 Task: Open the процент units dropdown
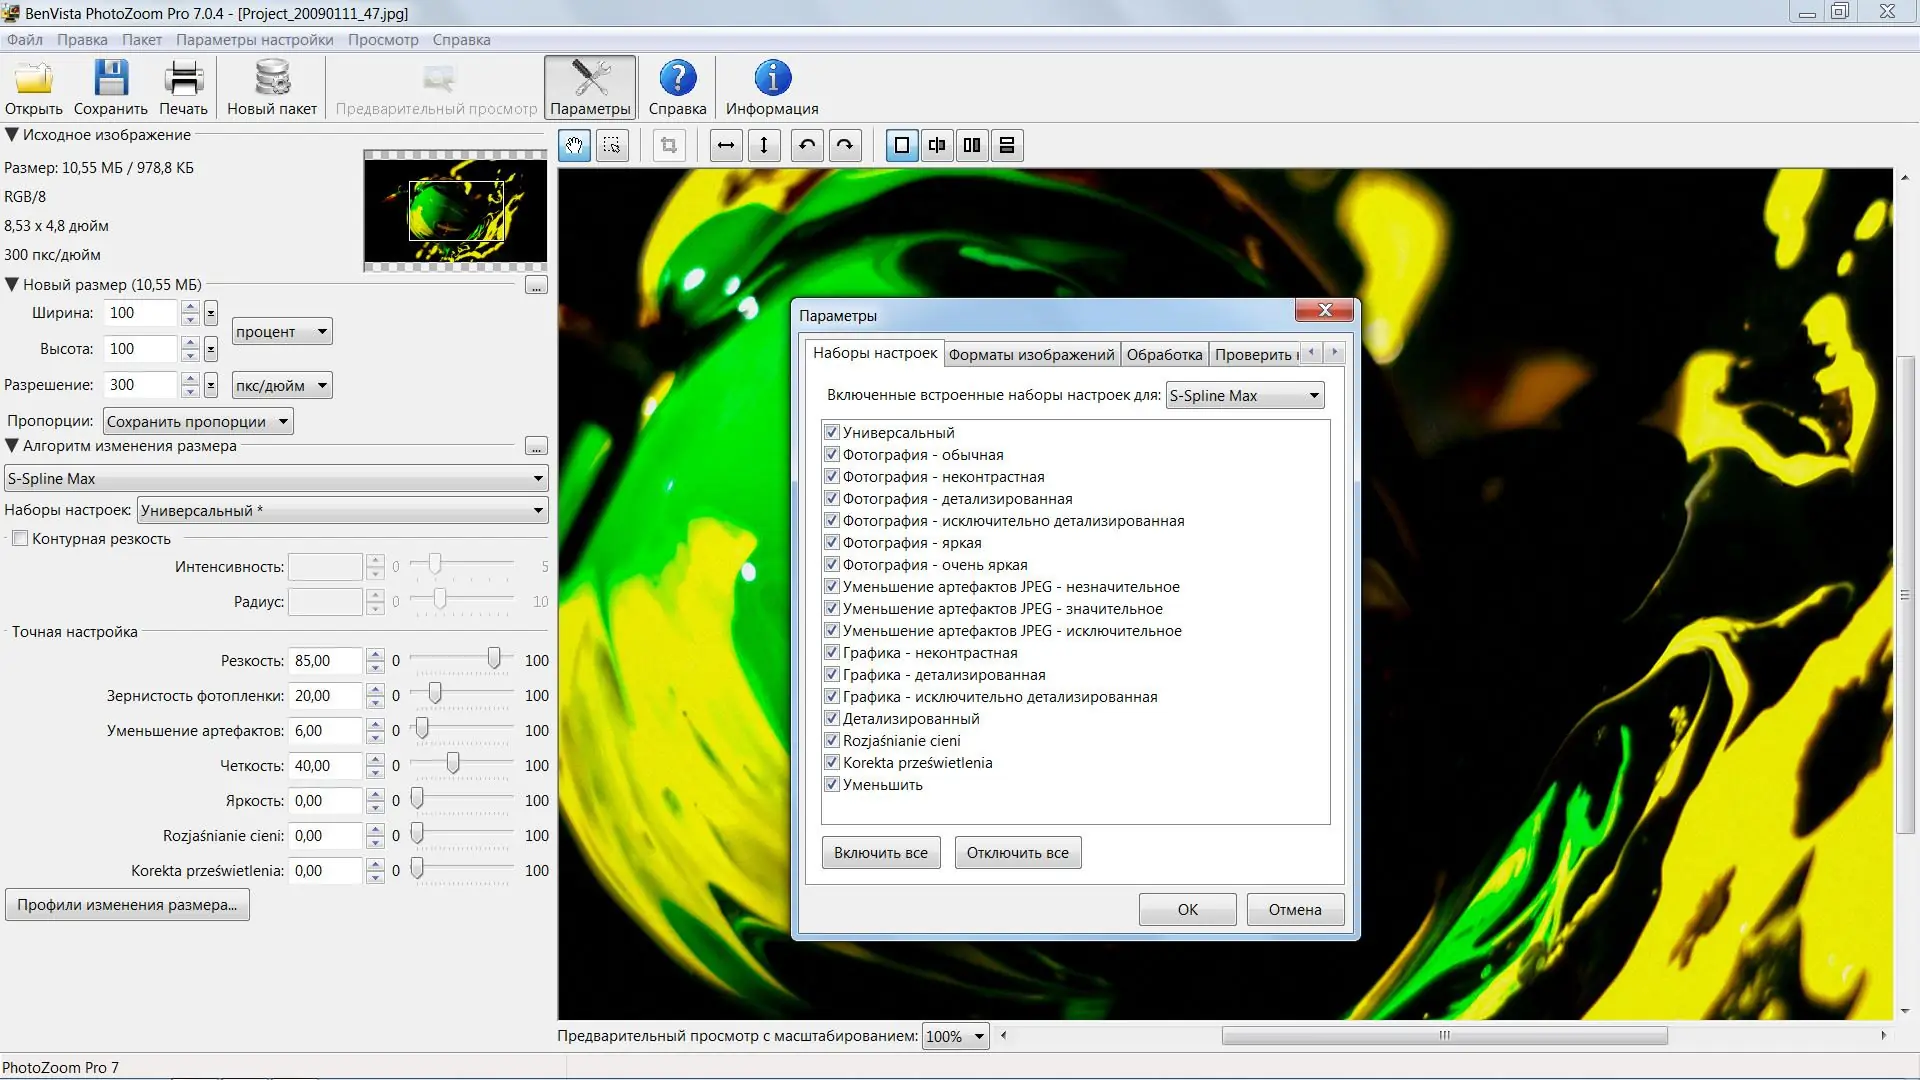coord(281,332)
